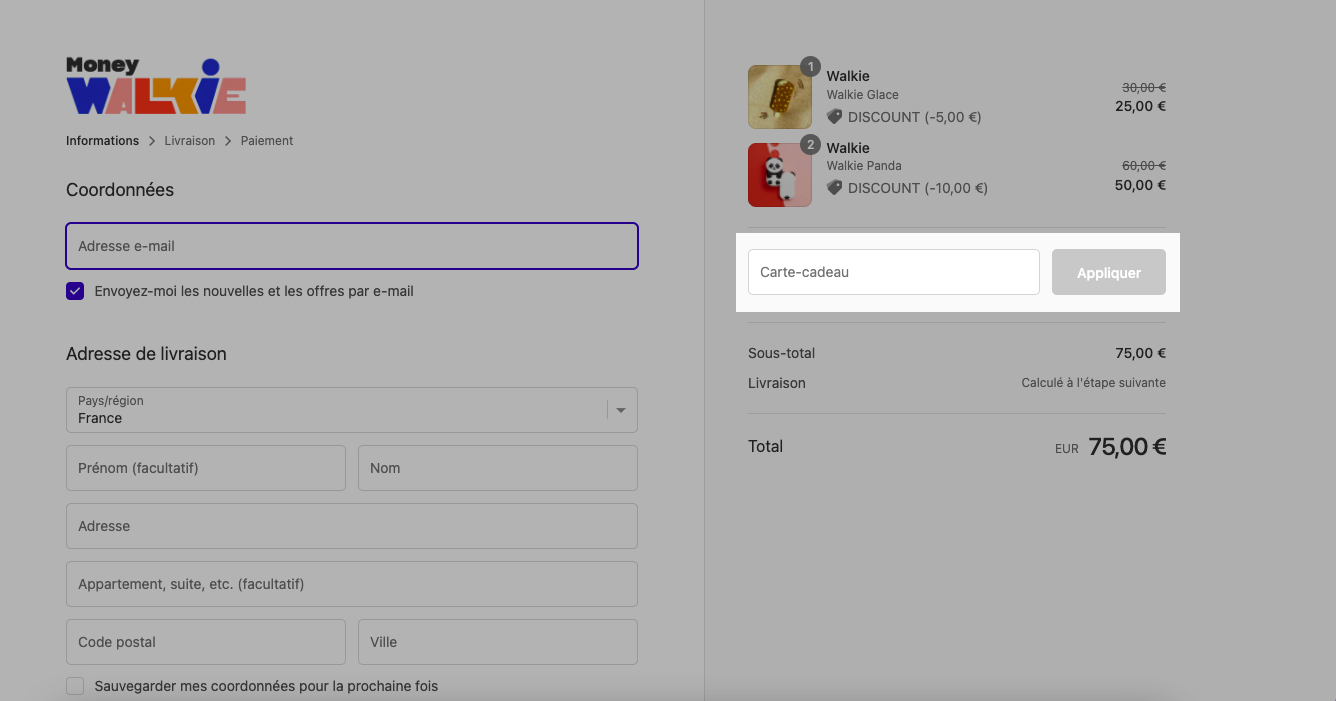The height and width of the screenshot is (701, 1336).
Task: Click the Carte-cadeau input field
Action: tap(894, 272)
